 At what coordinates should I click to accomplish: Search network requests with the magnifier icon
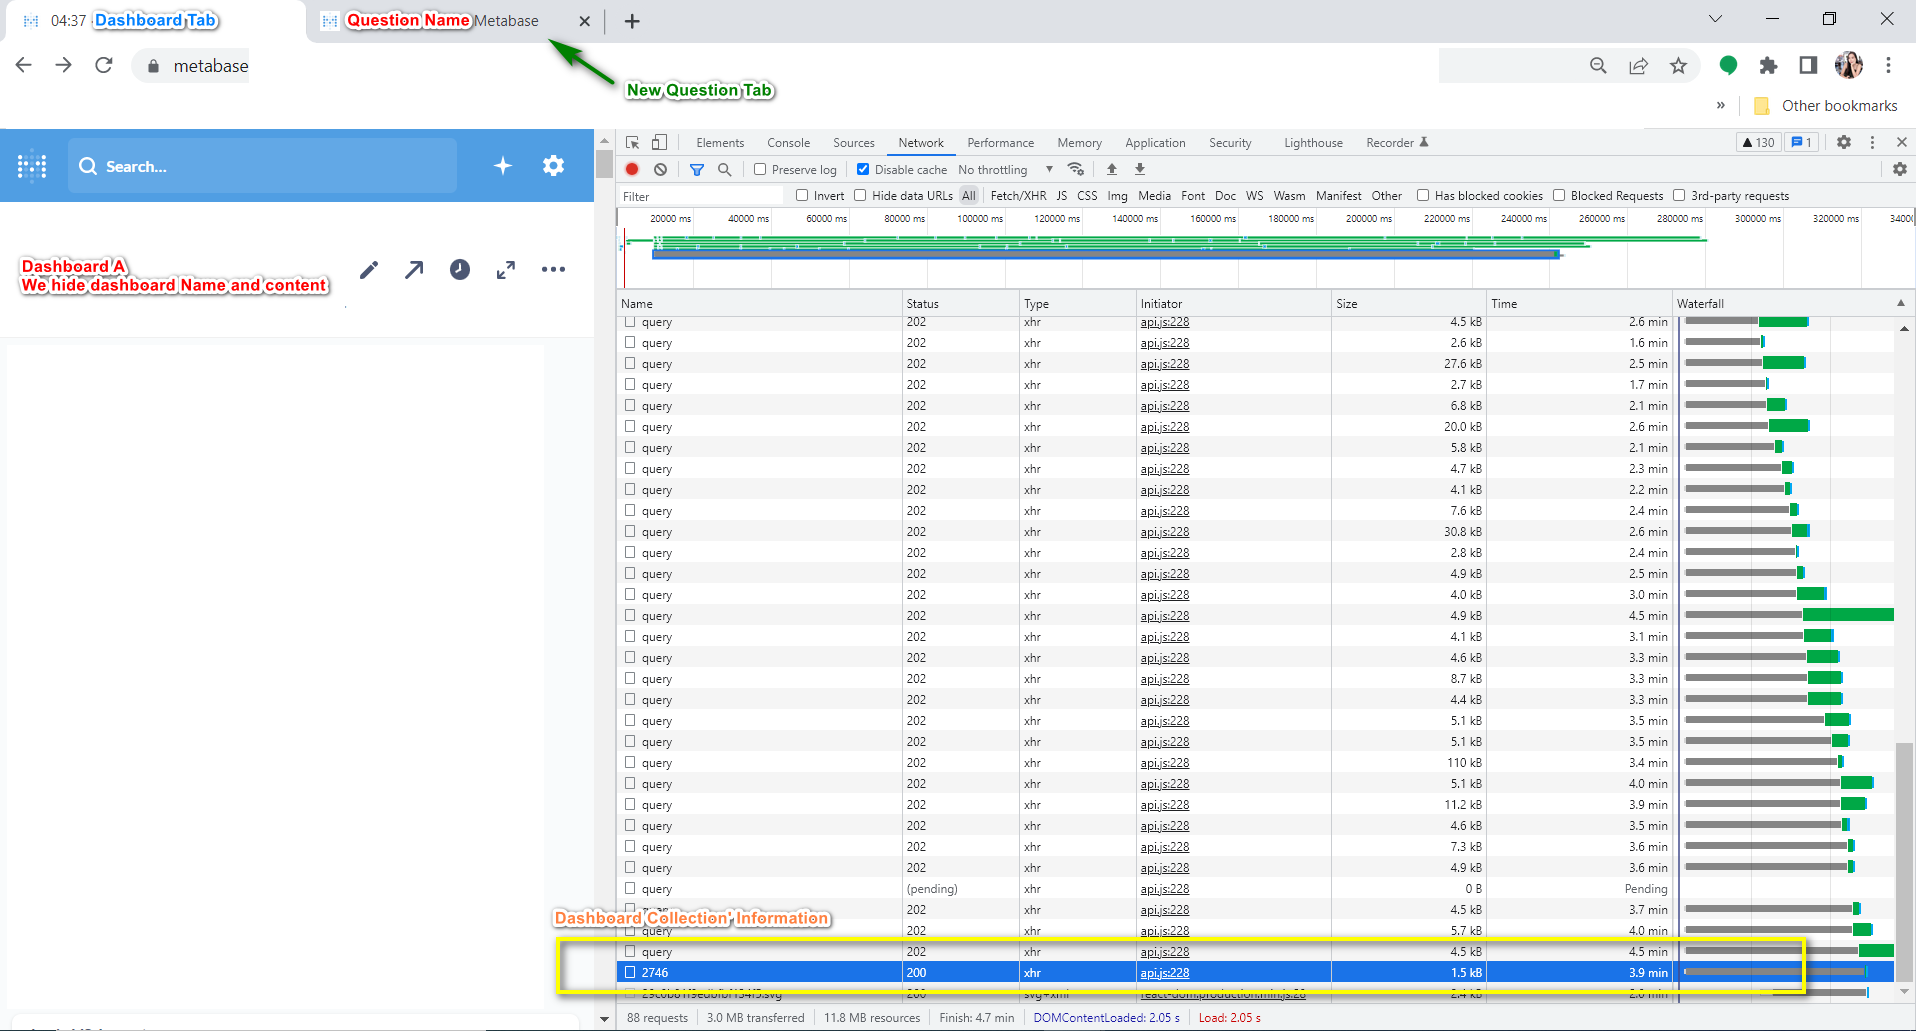coord(724,169)
